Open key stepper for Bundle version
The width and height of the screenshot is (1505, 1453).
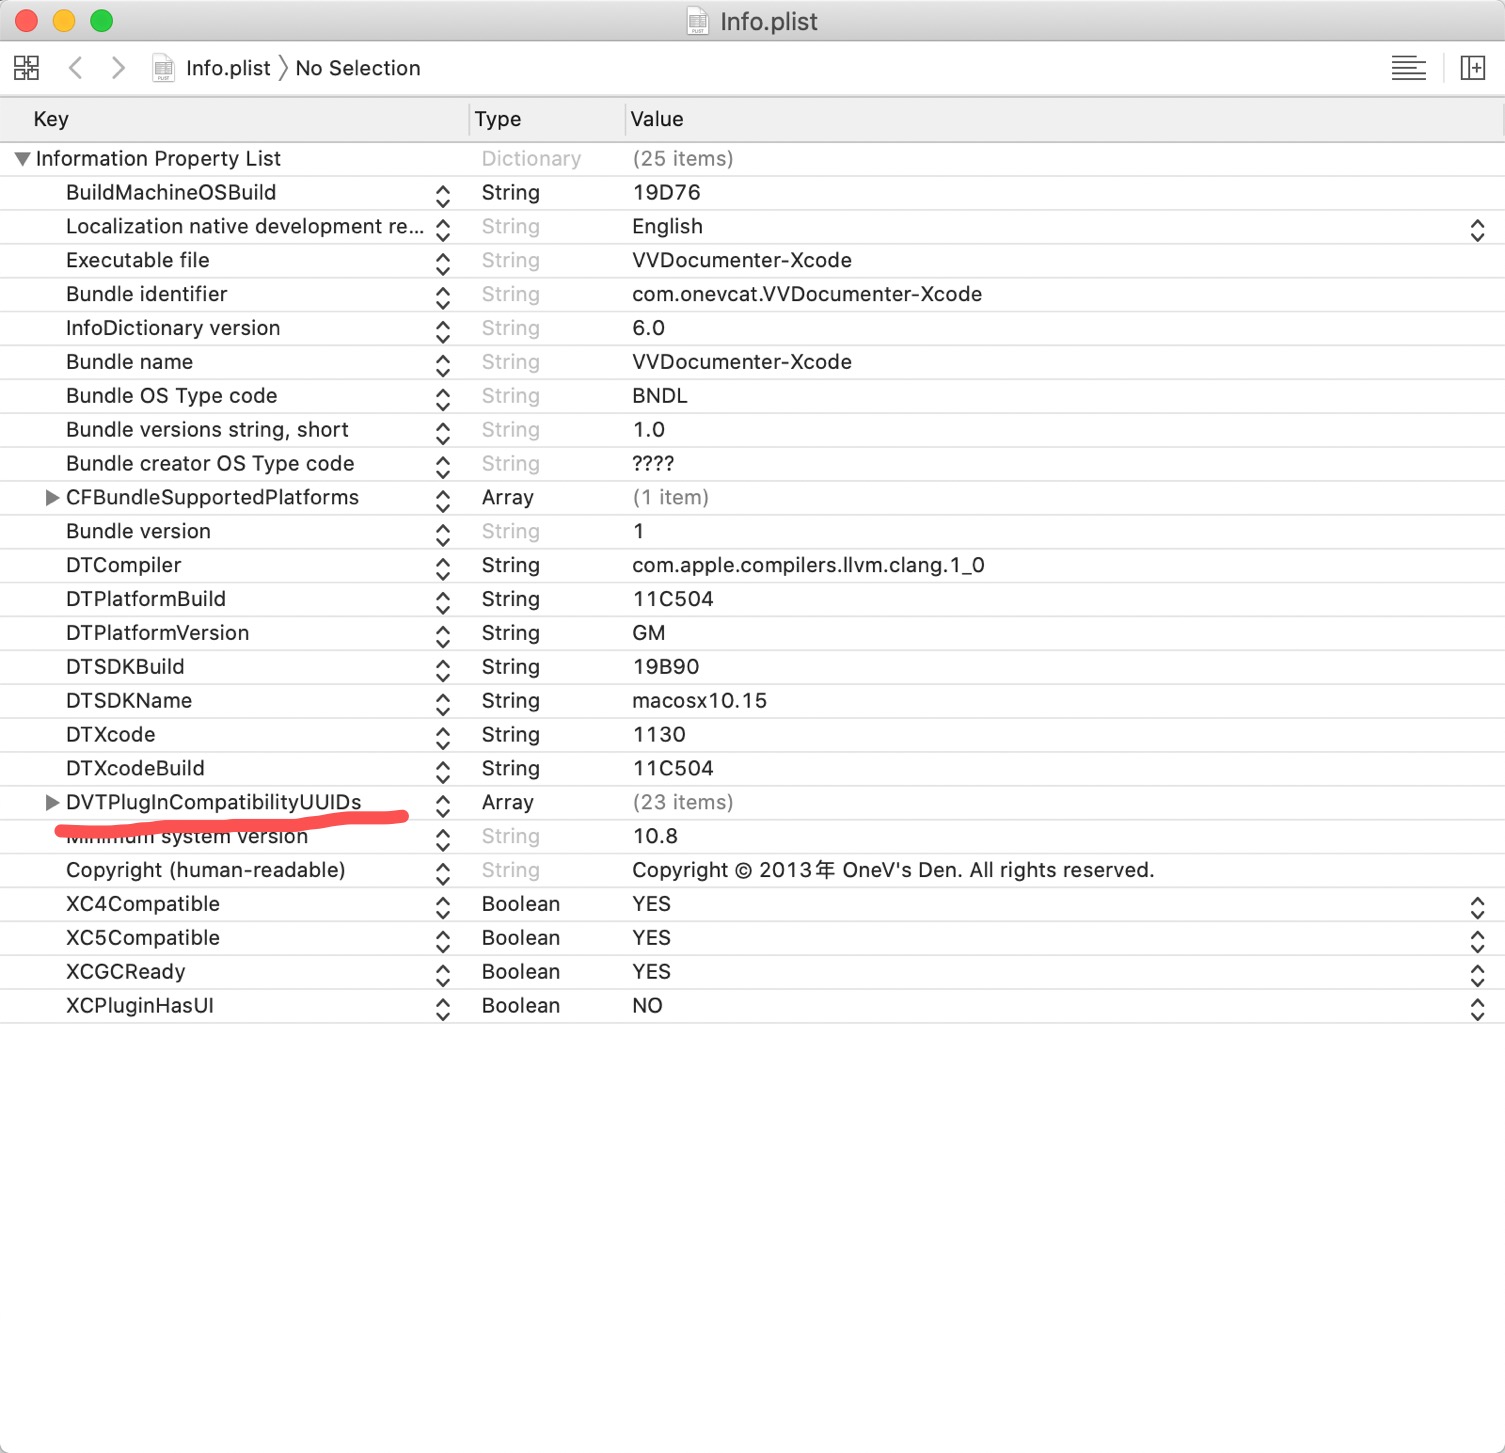pos(443,534)
